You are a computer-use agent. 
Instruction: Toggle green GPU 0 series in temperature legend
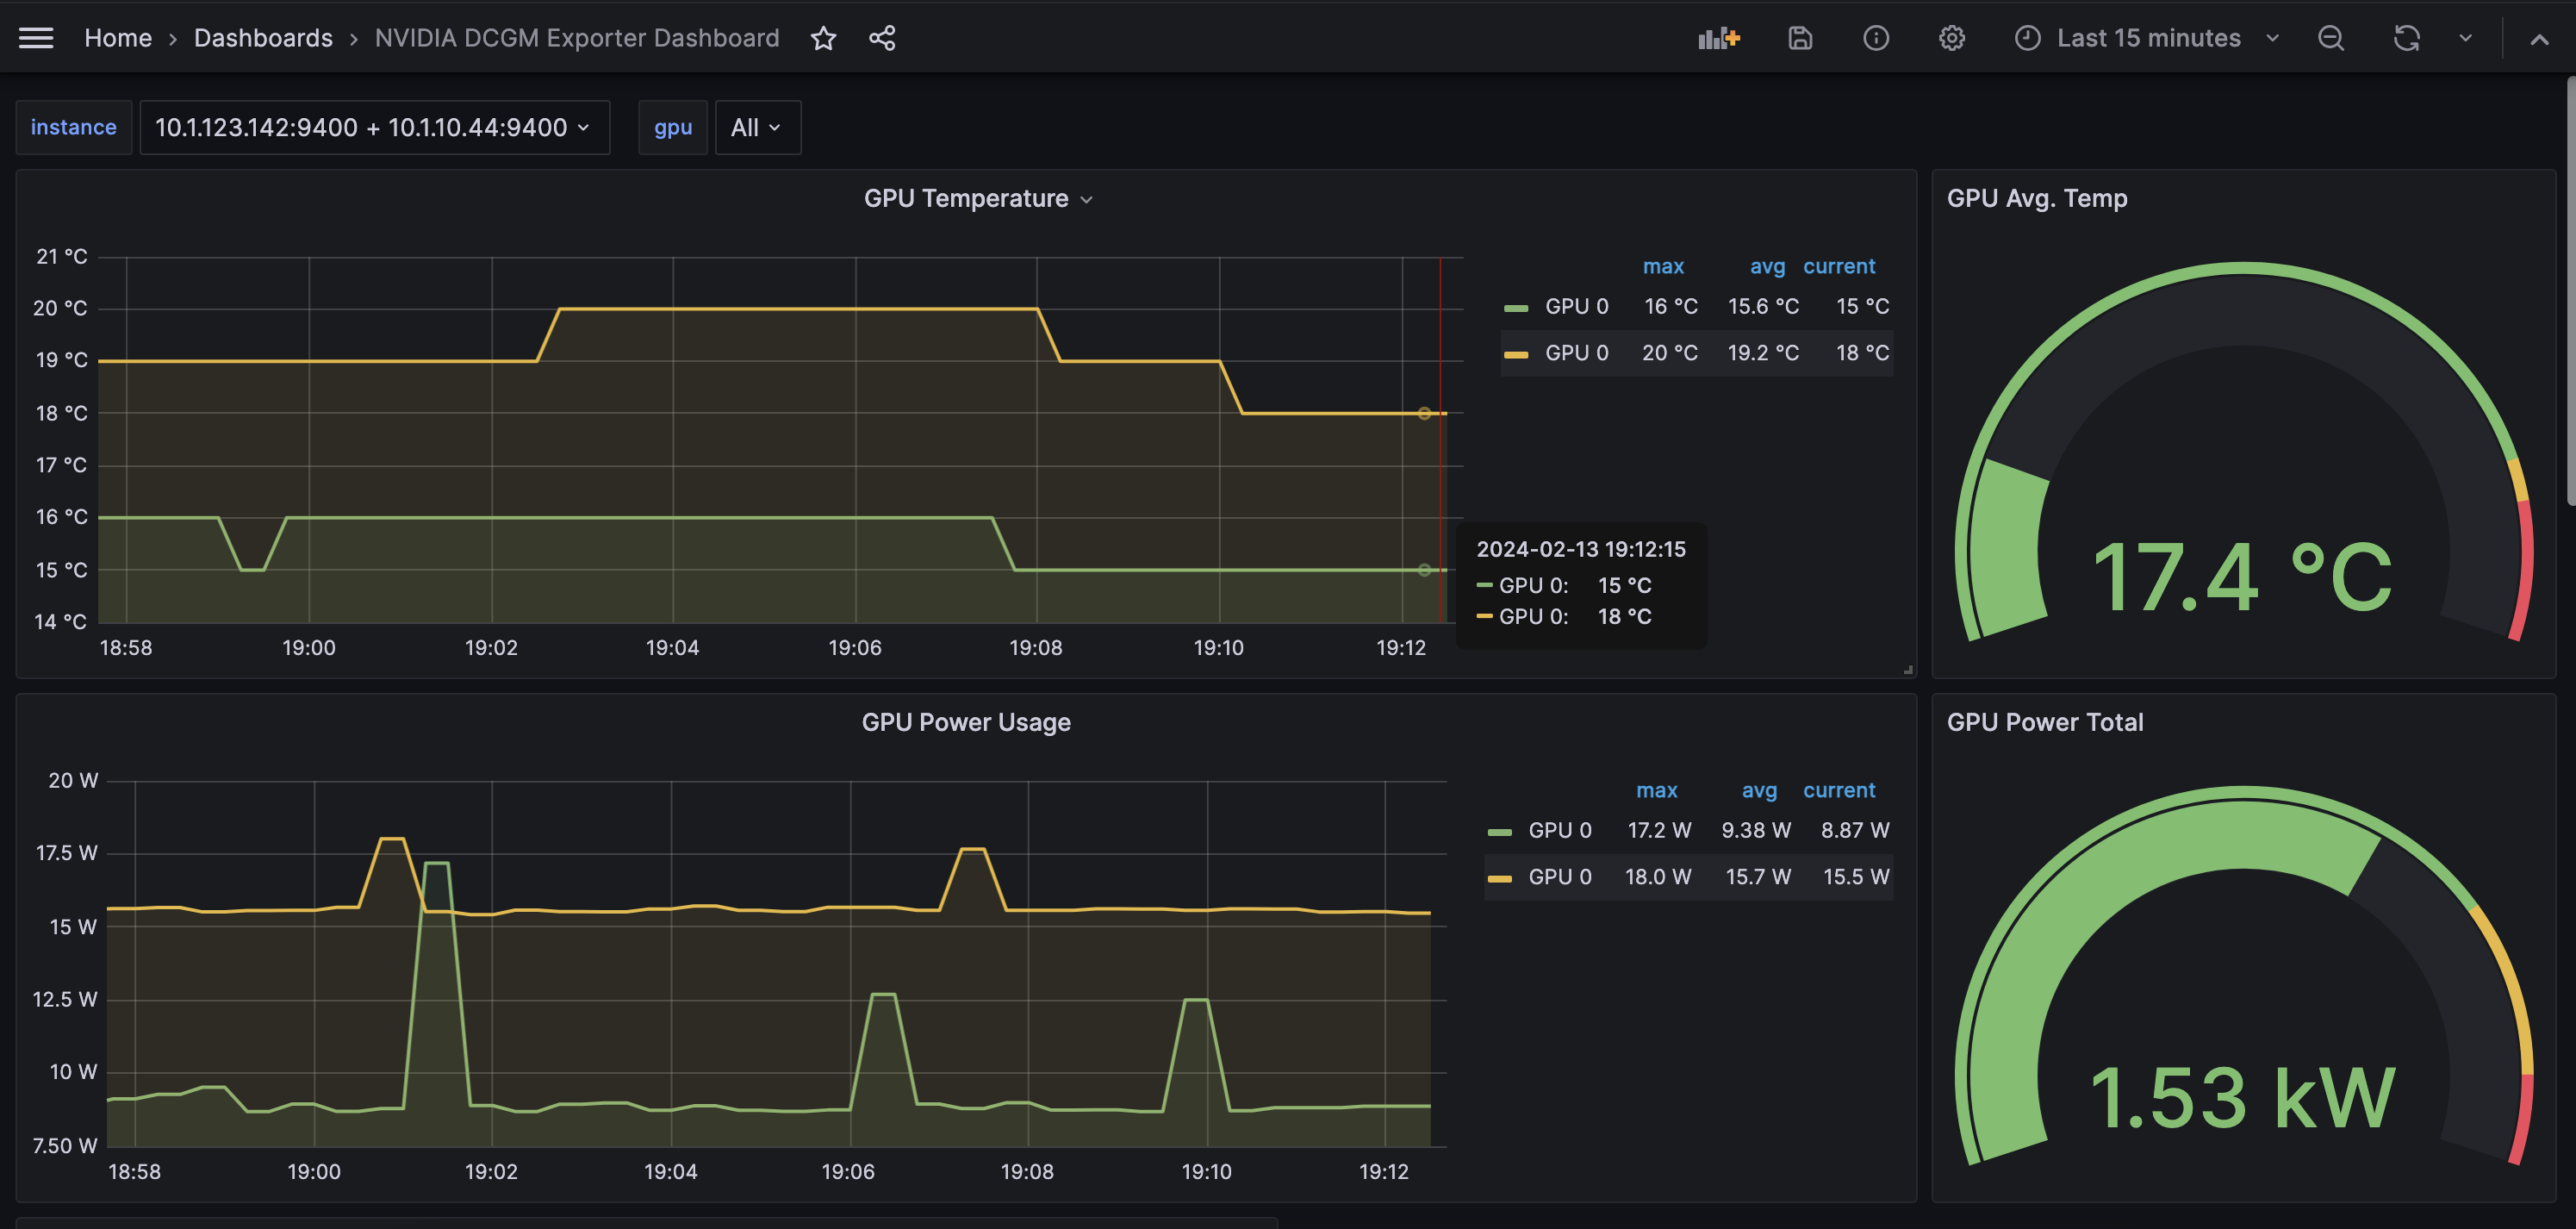pos(1576,307)
